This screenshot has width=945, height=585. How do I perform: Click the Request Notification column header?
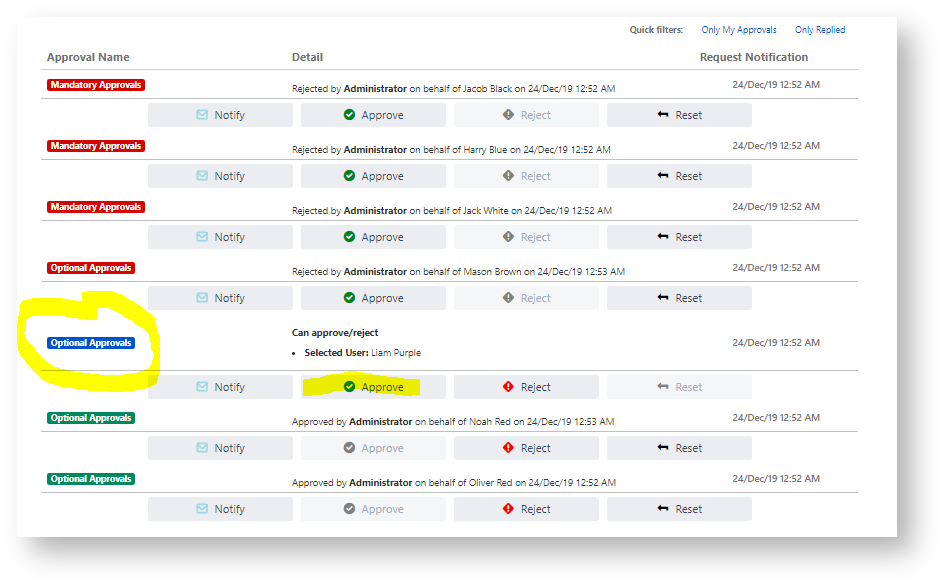753,57
